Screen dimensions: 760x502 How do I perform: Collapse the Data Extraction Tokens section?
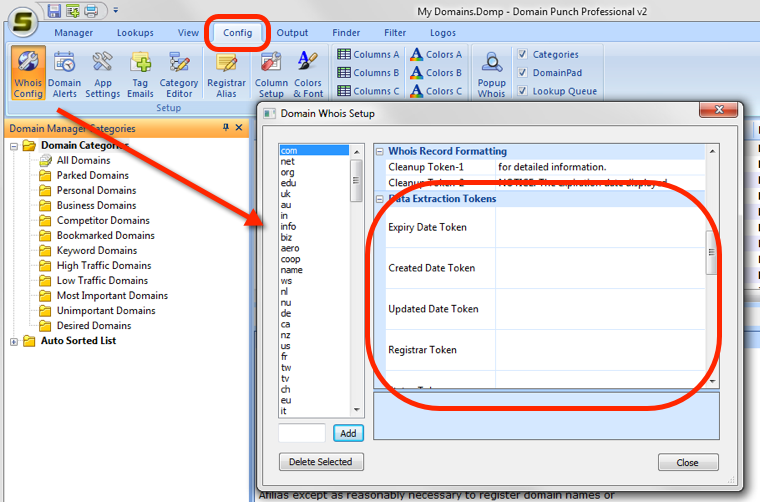click(x=380, y=199)
